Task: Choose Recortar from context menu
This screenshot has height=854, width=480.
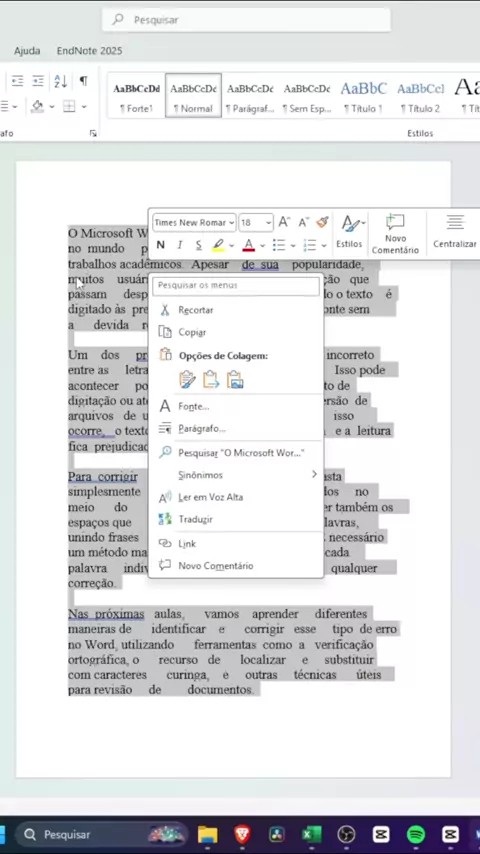Action: click(x=236, y=310)
